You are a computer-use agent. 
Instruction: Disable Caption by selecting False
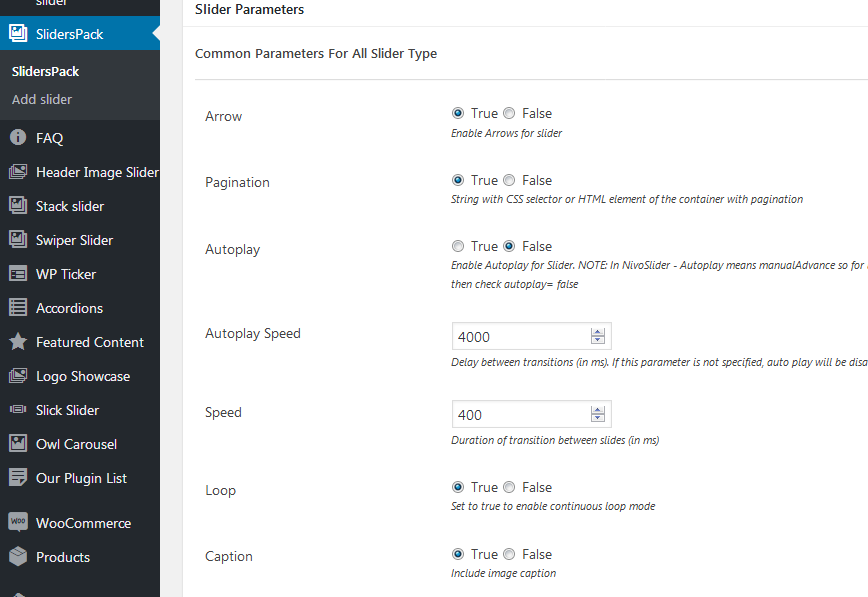pyautogui.click(x=510, y=554)
